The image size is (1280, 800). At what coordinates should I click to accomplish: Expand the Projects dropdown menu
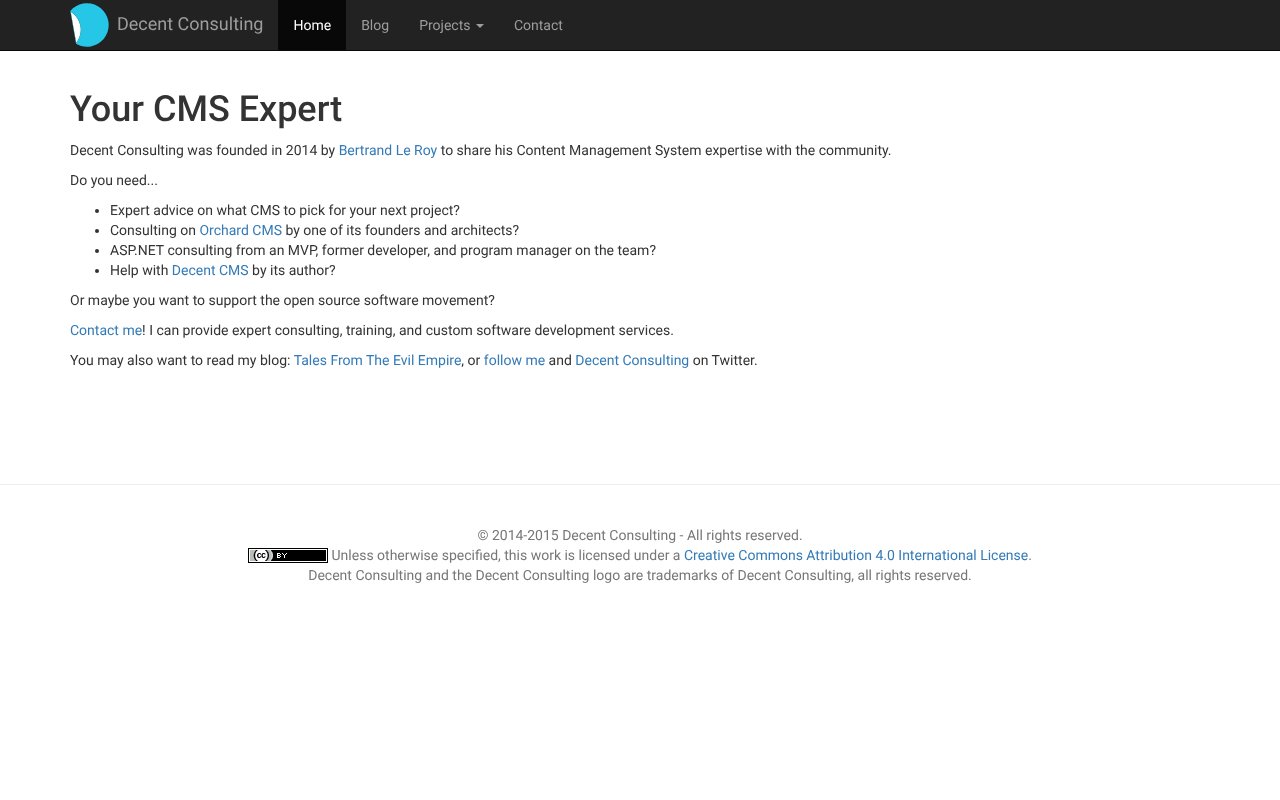(451, 25)
